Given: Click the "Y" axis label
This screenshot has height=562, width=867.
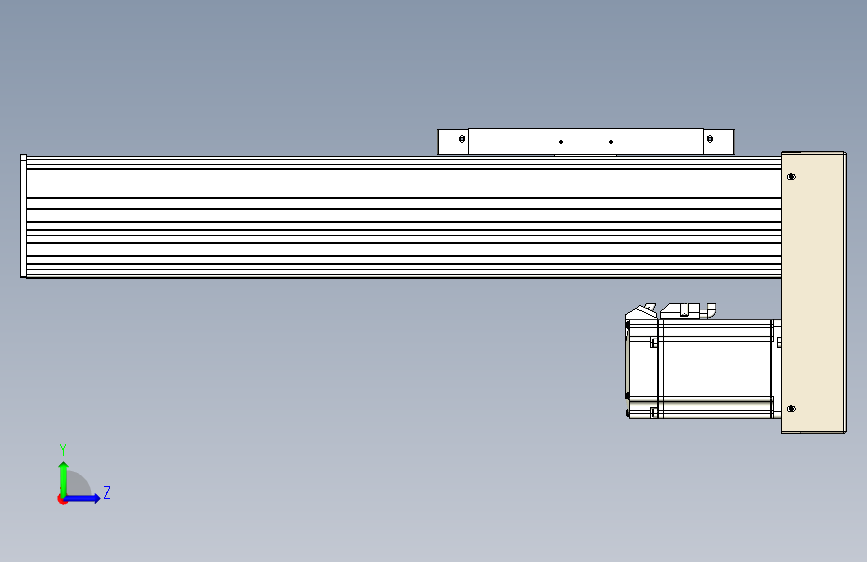Looking at the screenshot, I should pyautogui.click(x=63, y=449).
